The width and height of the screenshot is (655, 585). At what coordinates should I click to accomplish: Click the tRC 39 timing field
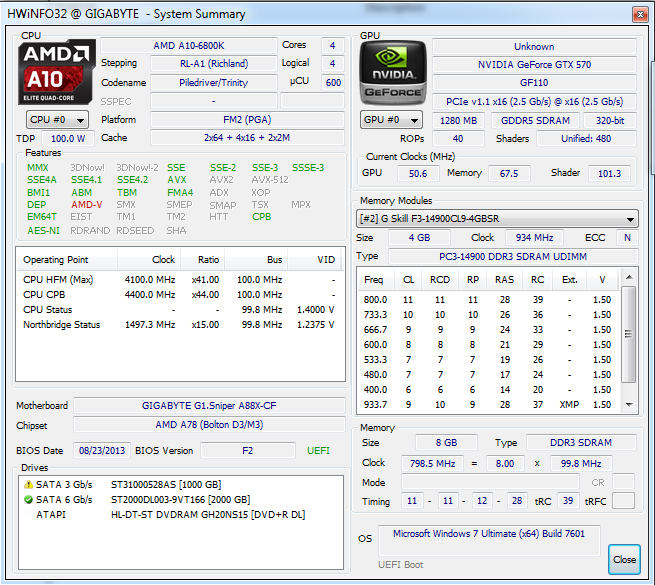(x=568, y=501)
